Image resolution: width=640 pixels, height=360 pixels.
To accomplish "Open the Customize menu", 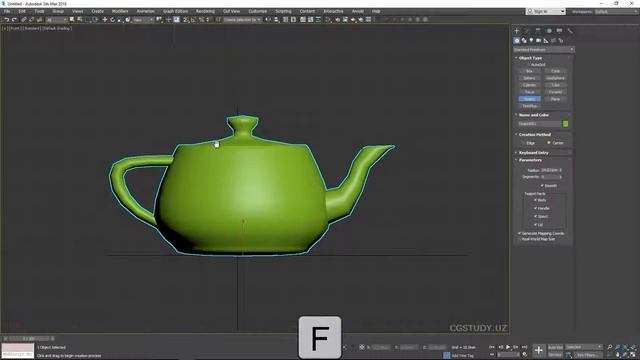I will coord(258,11).
